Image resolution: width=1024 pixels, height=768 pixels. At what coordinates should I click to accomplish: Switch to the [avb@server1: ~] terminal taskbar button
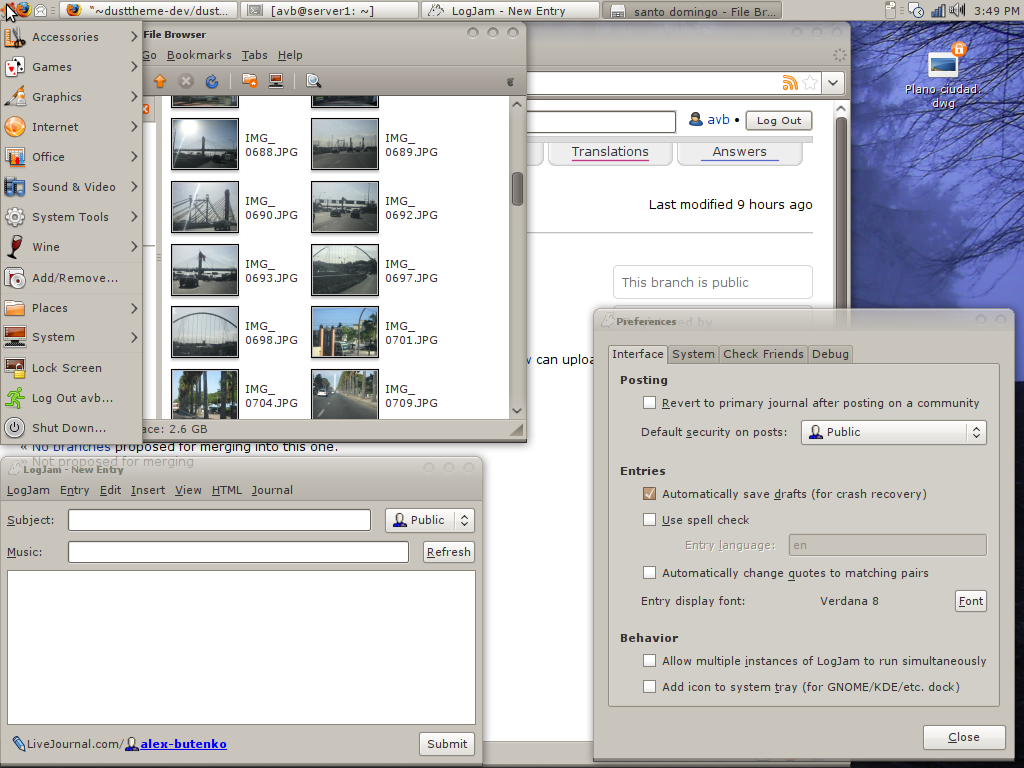[330, 10]
